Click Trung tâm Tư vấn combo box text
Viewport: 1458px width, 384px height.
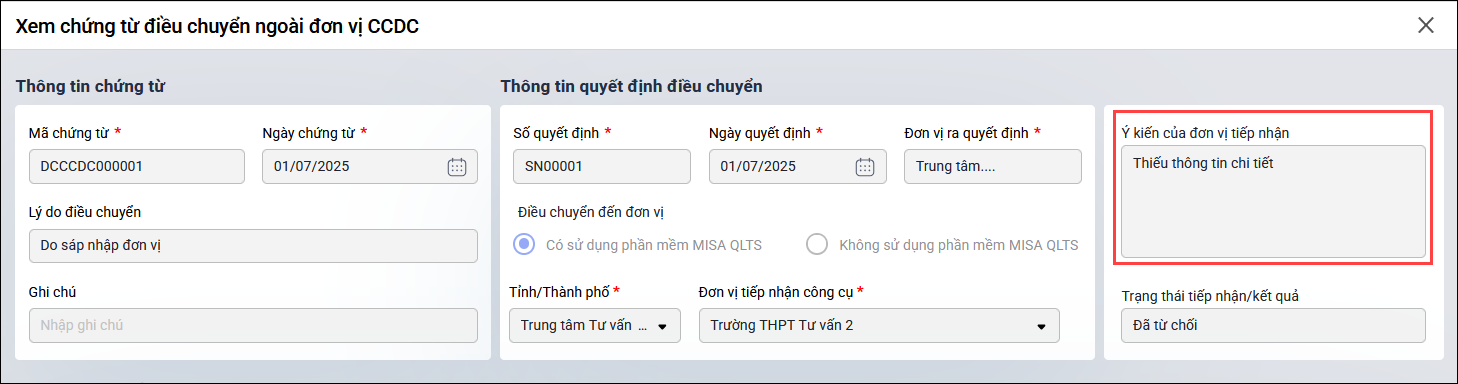point(584,326)
